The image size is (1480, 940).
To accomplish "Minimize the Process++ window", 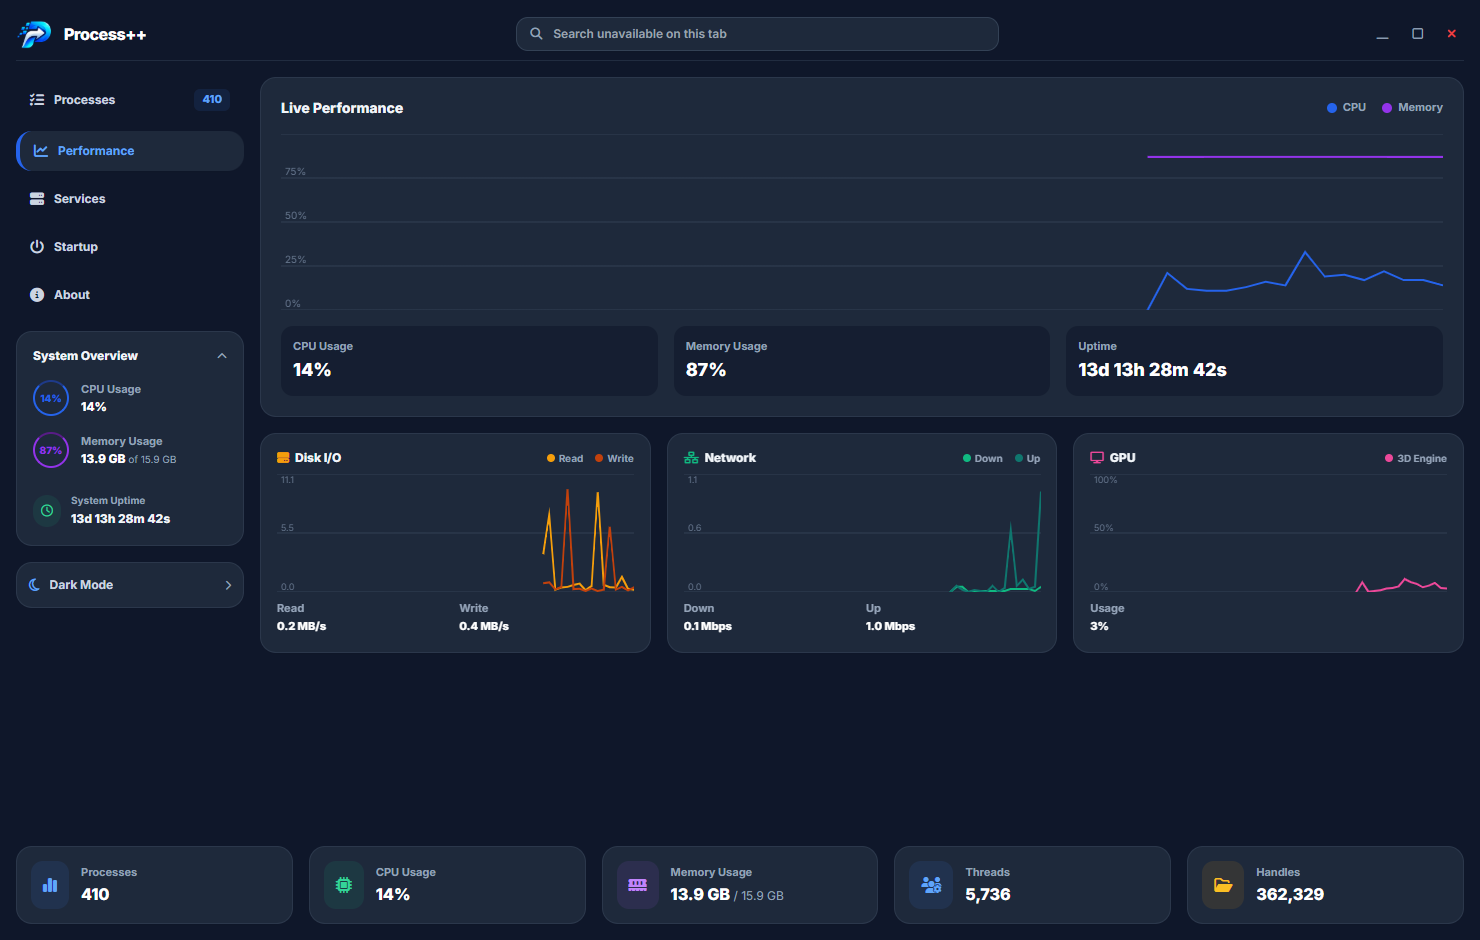I will pyautogui.click(x=1382, y=34).
